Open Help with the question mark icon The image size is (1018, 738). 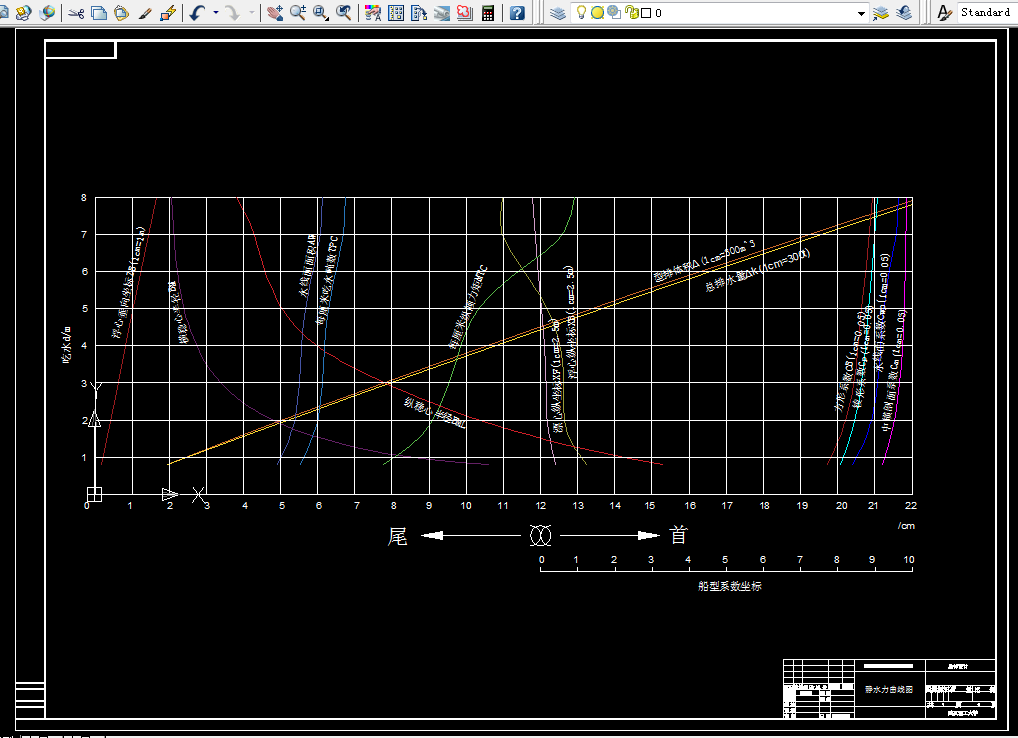(517, 12)
